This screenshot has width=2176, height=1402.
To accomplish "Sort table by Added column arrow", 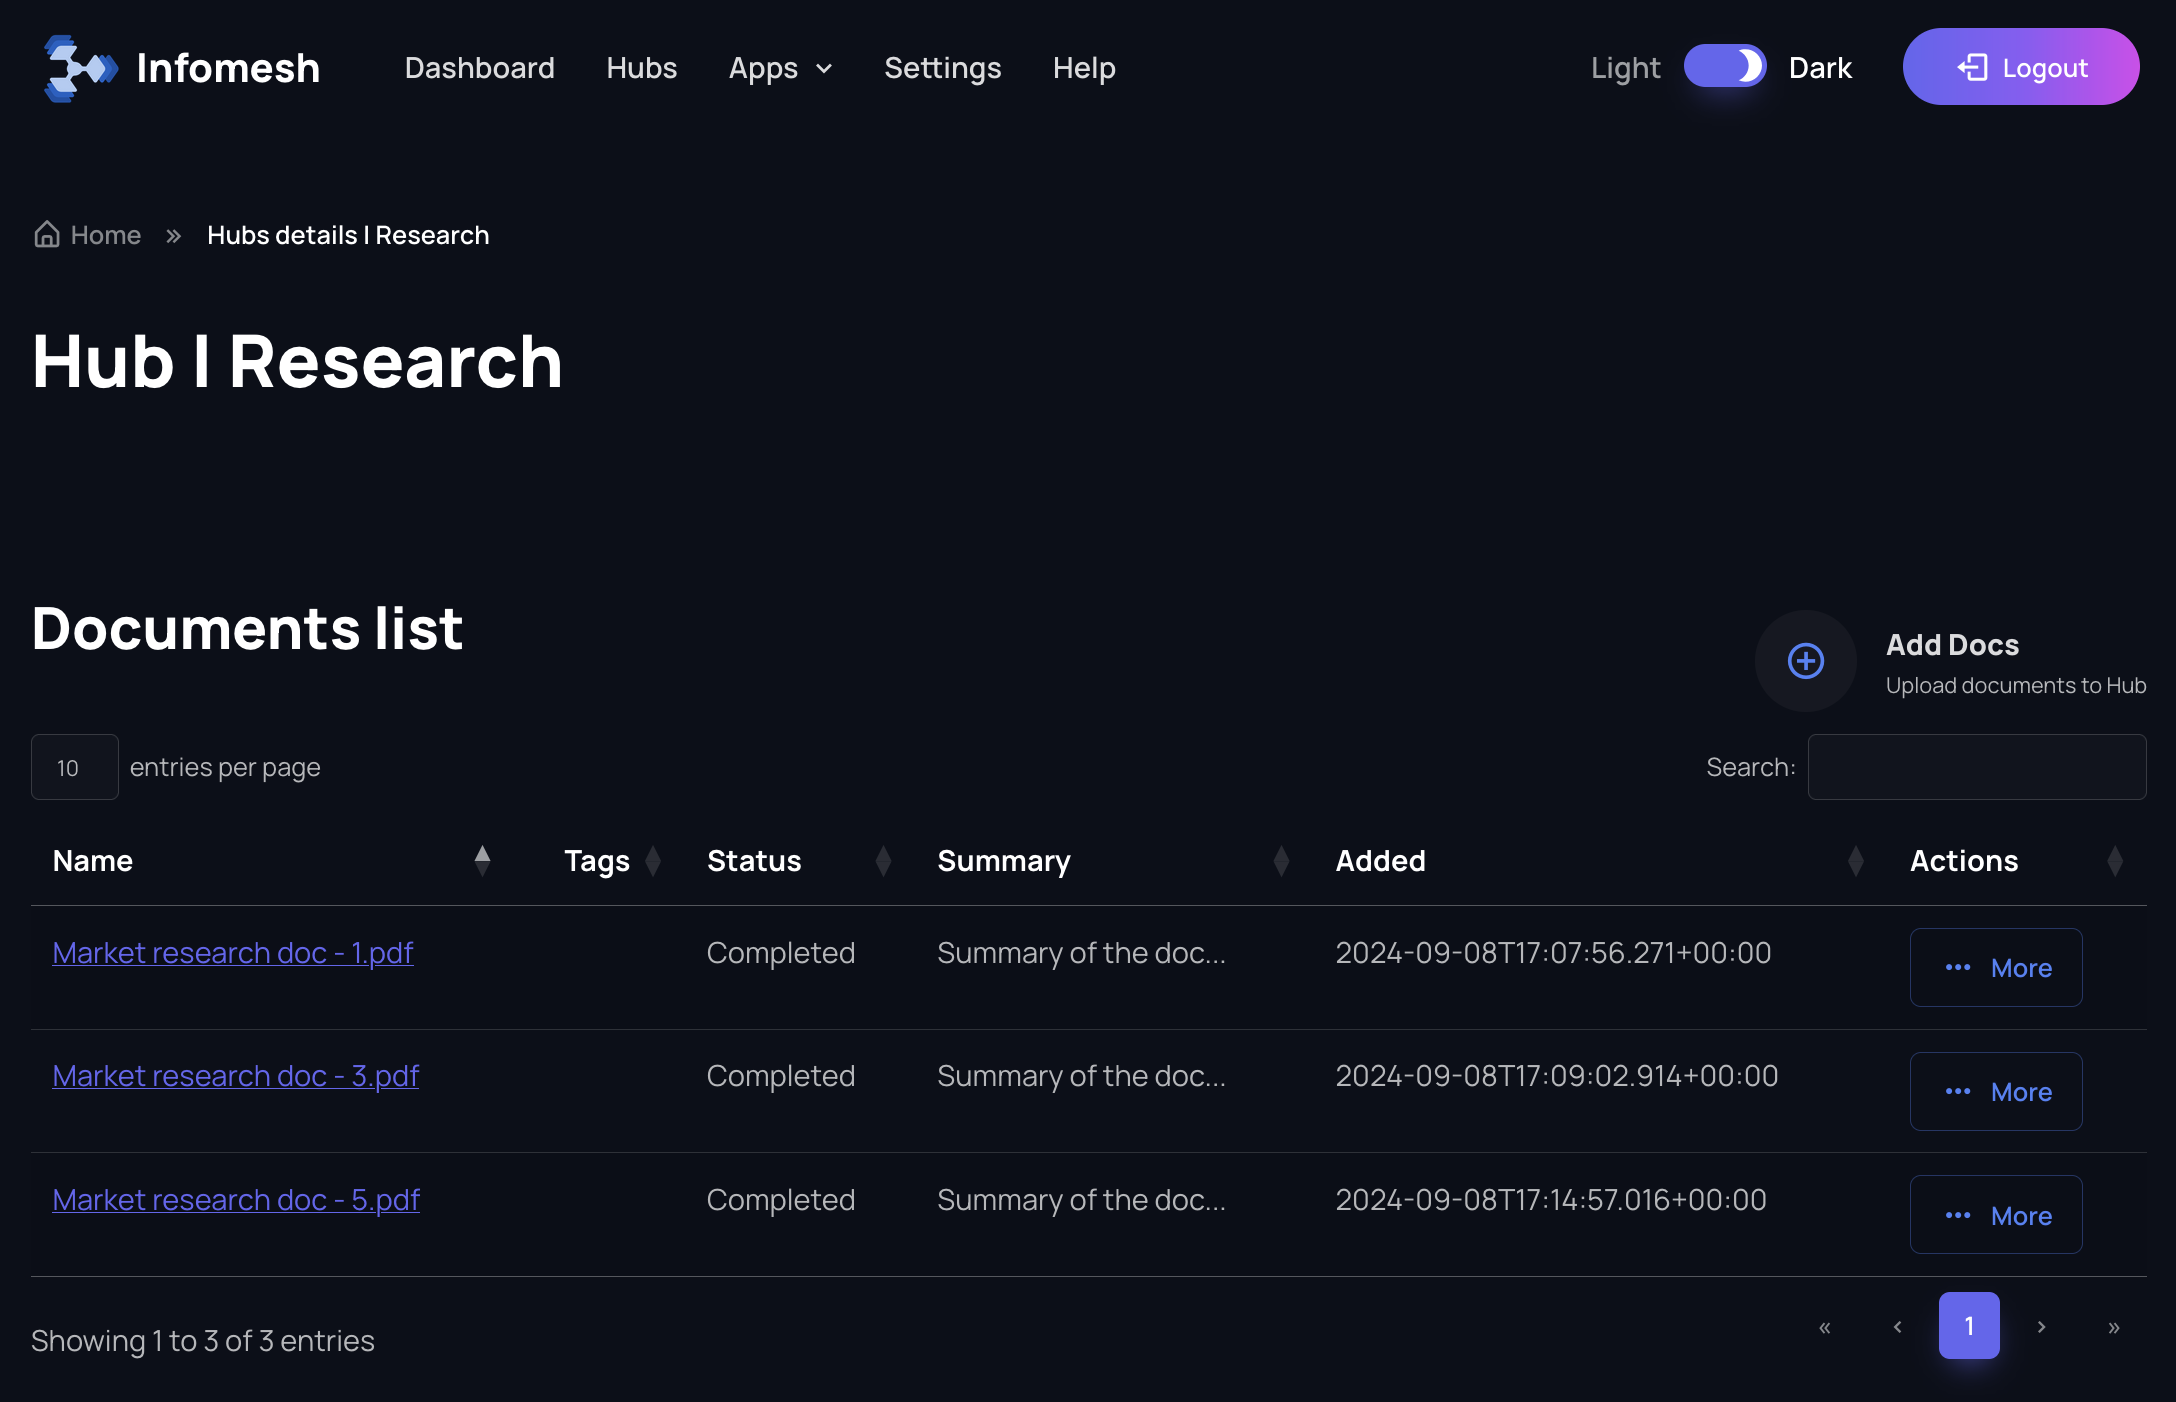I will pyautogui.click(x=1855, y=861).
